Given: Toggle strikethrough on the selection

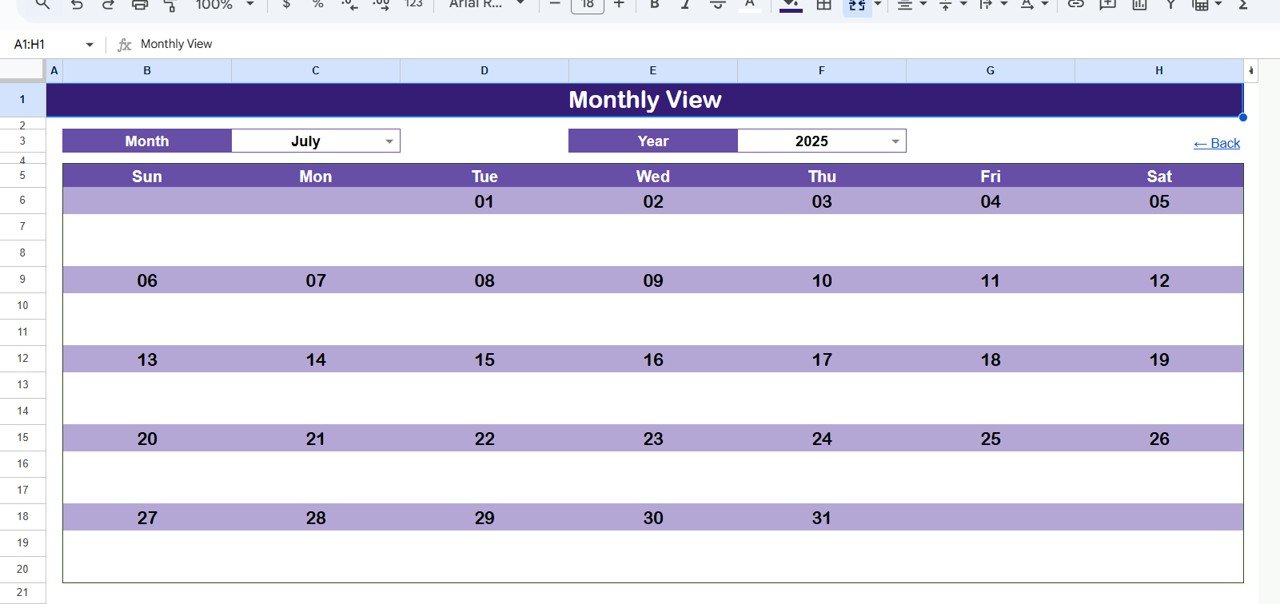Looking at the screenshot, I should [717, 5].
